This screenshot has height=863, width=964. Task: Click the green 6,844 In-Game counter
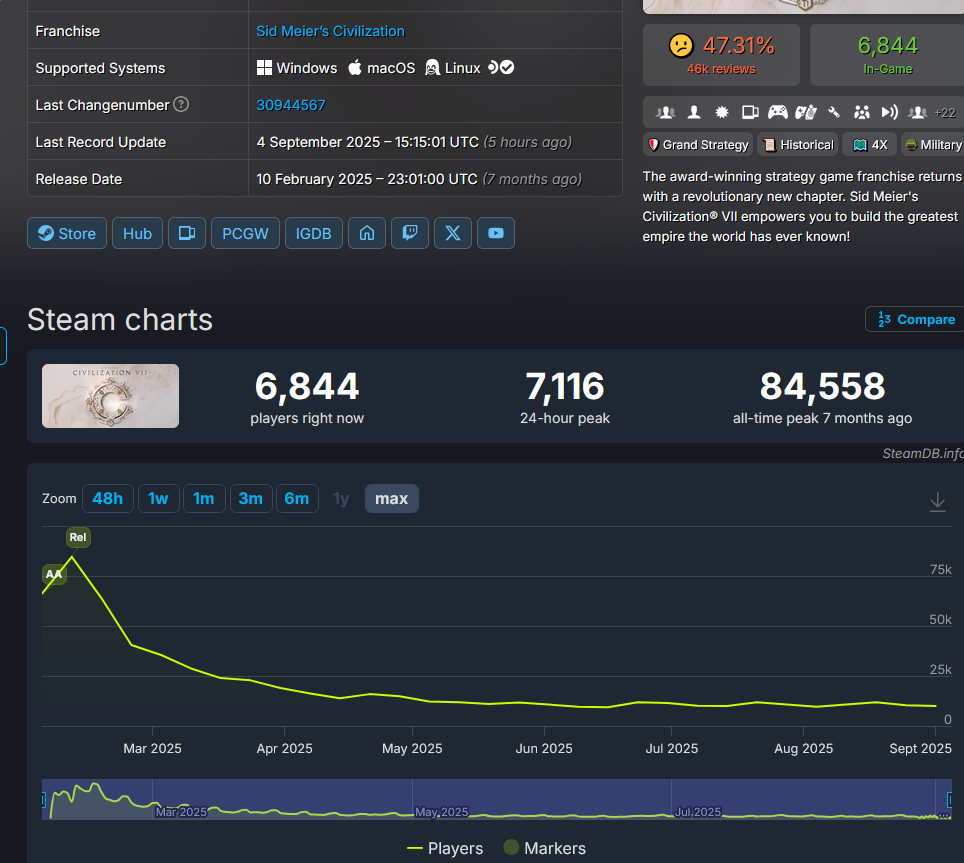[x=887, y=55]
